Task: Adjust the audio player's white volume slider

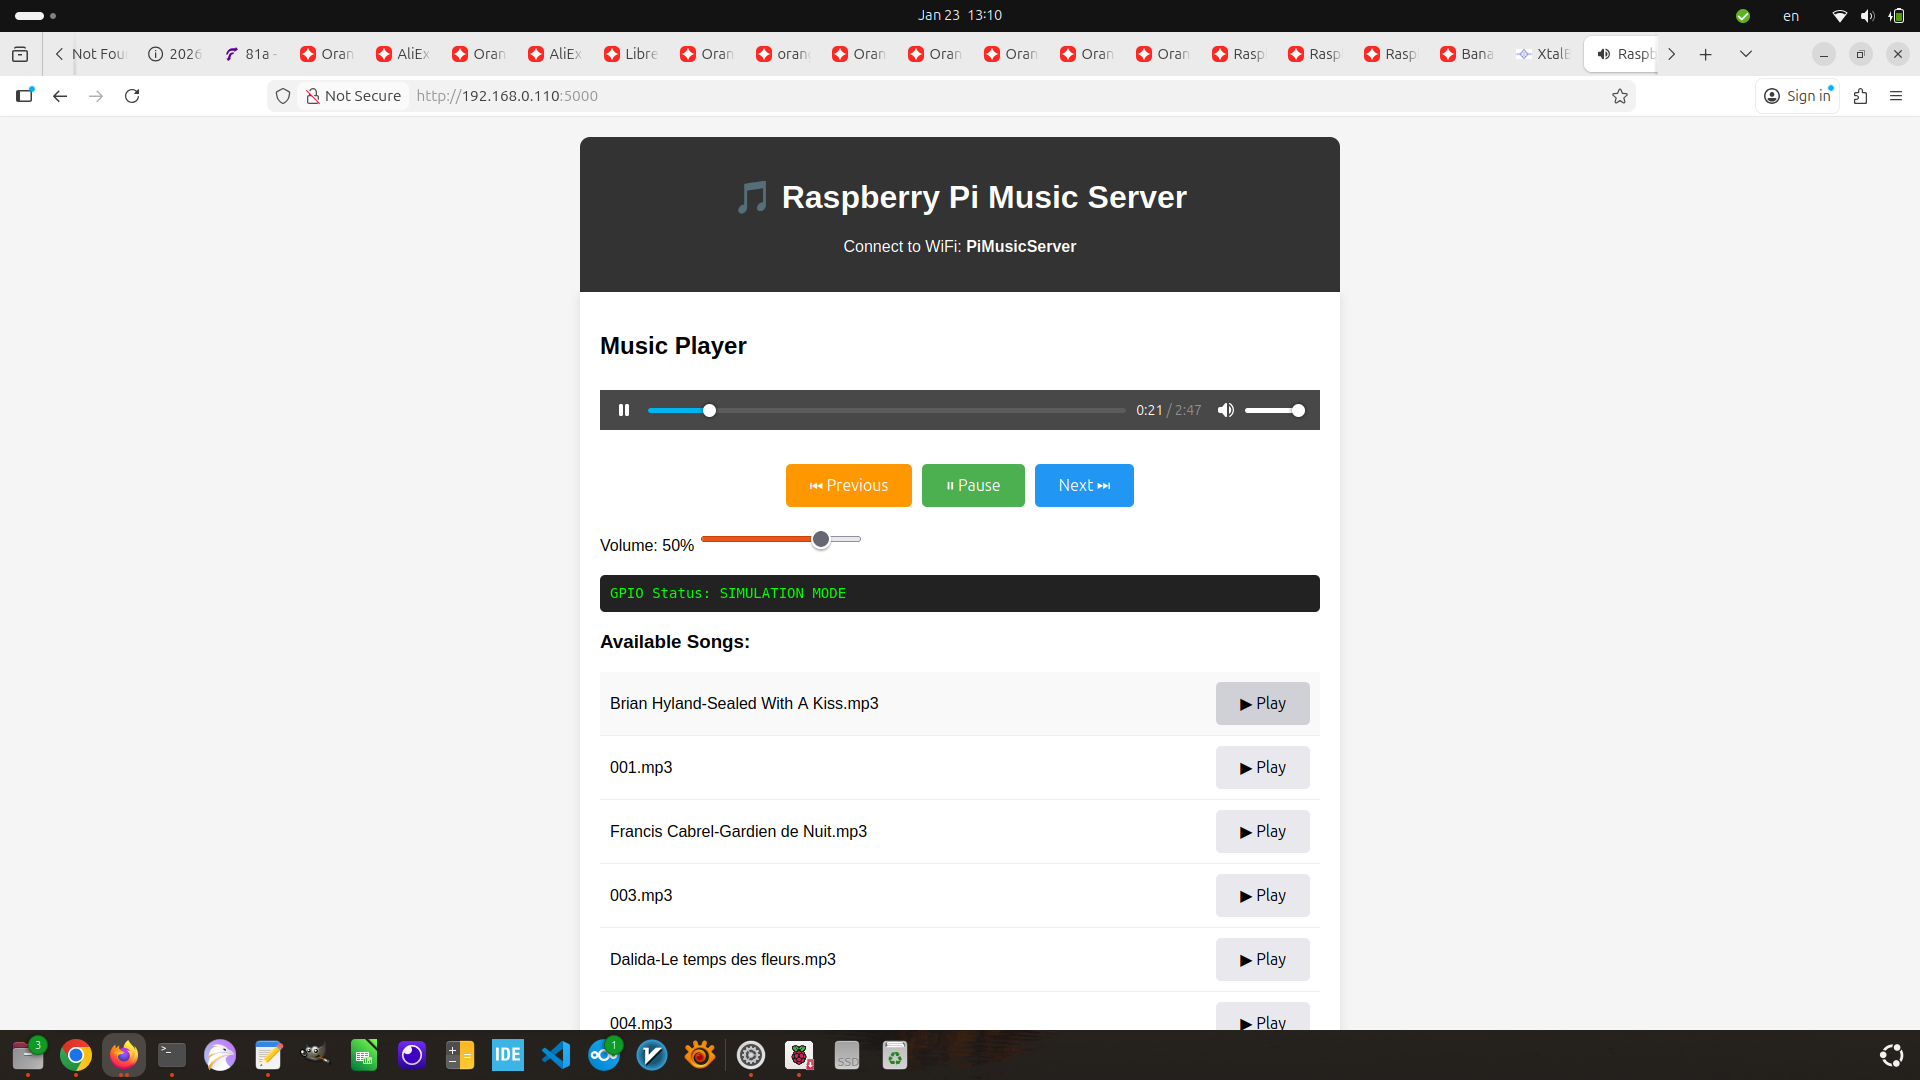Action: click(x=1274, y=410)
